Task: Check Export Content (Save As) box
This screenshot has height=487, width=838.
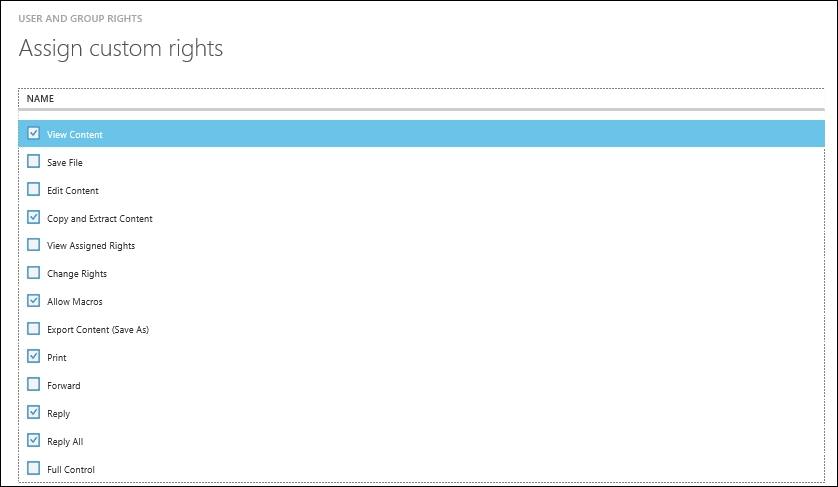Action: tap(33, 328)
